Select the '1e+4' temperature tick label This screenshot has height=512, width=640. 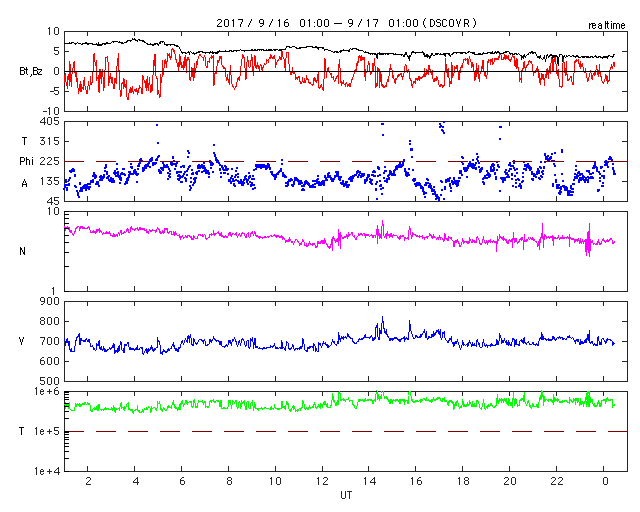[47, 472]
